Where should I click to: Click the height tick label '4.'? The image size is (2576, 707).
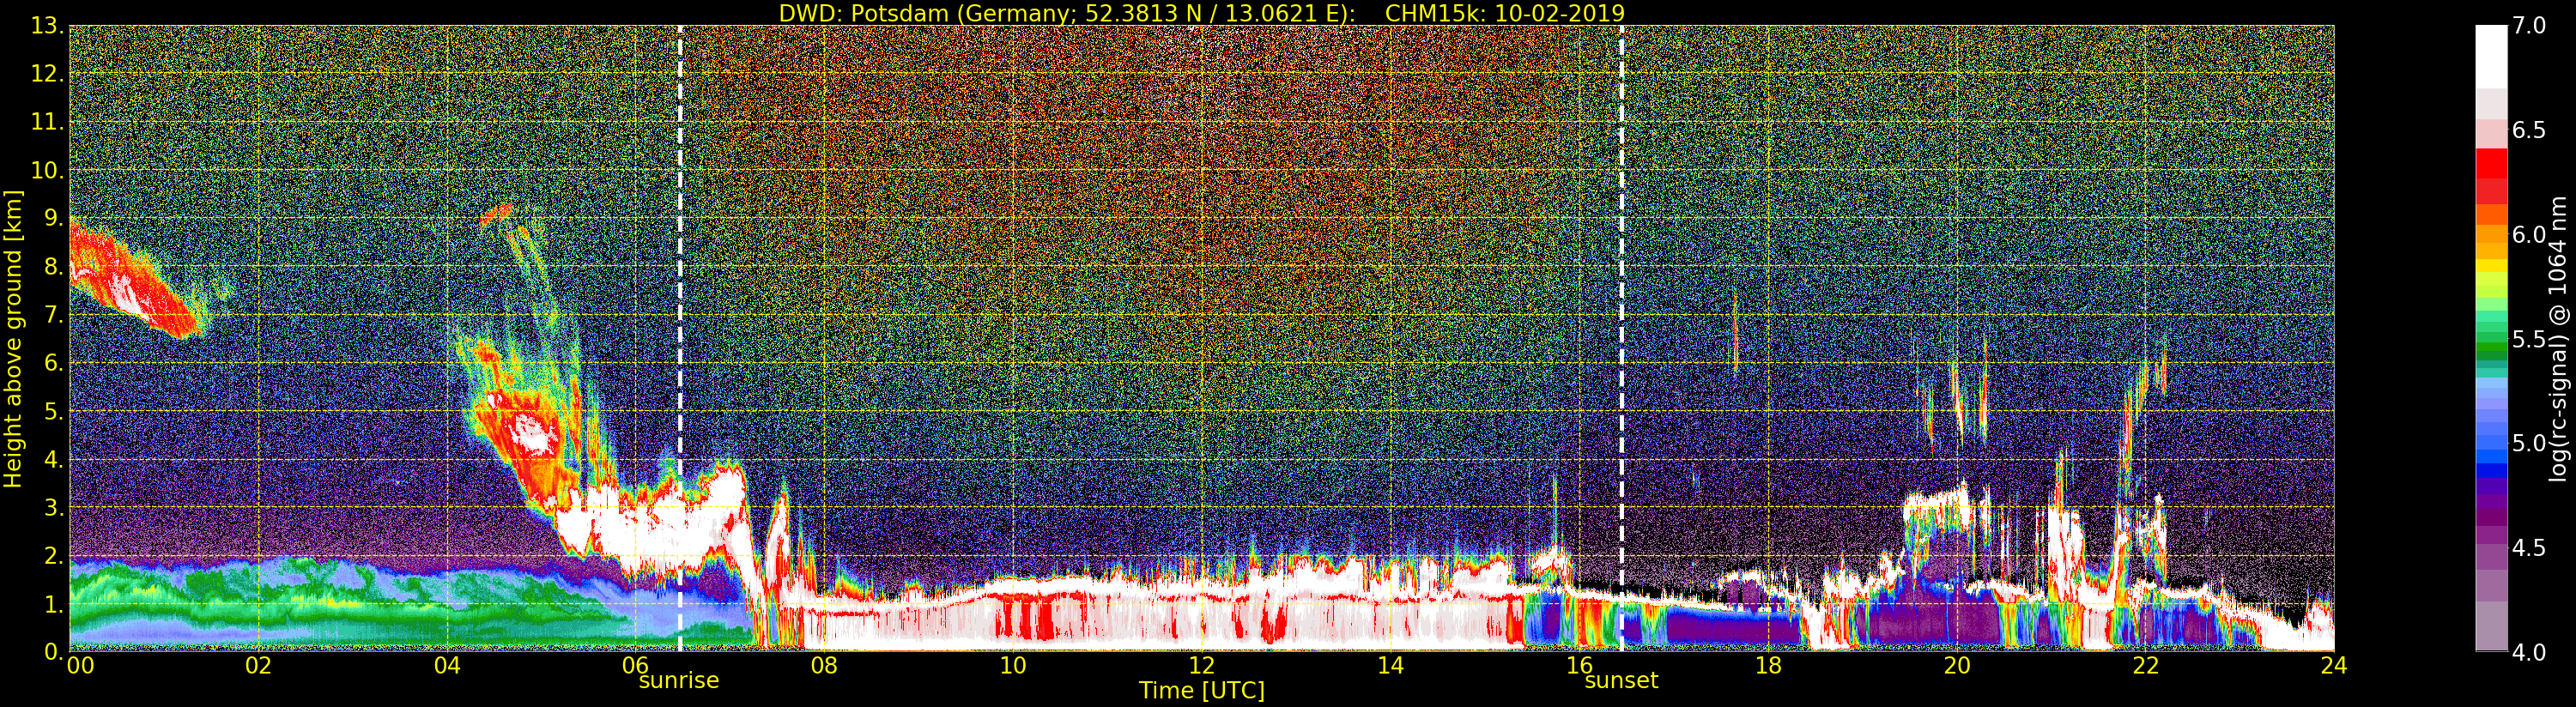coord(53,459)
